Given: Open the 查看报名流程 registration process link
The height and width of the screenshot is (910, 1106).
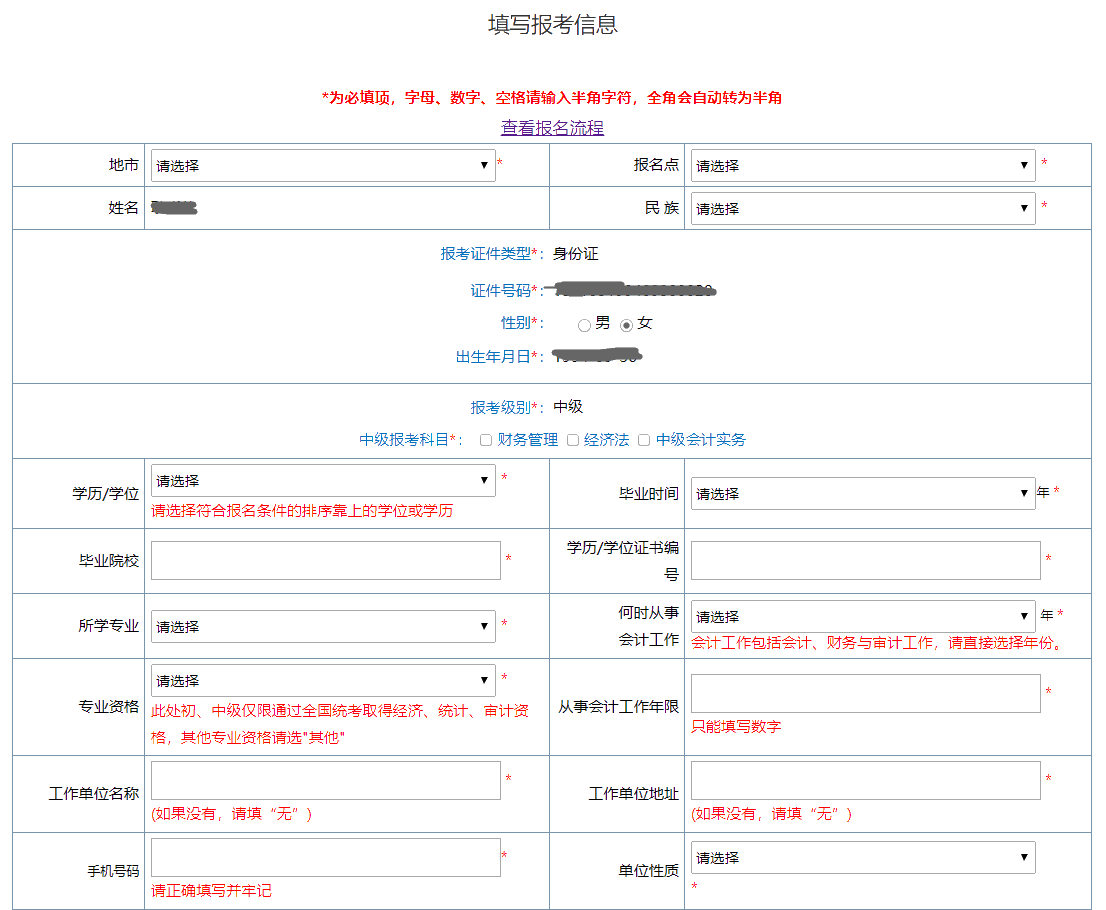Looking at the screenshot, I should [552, 128].
